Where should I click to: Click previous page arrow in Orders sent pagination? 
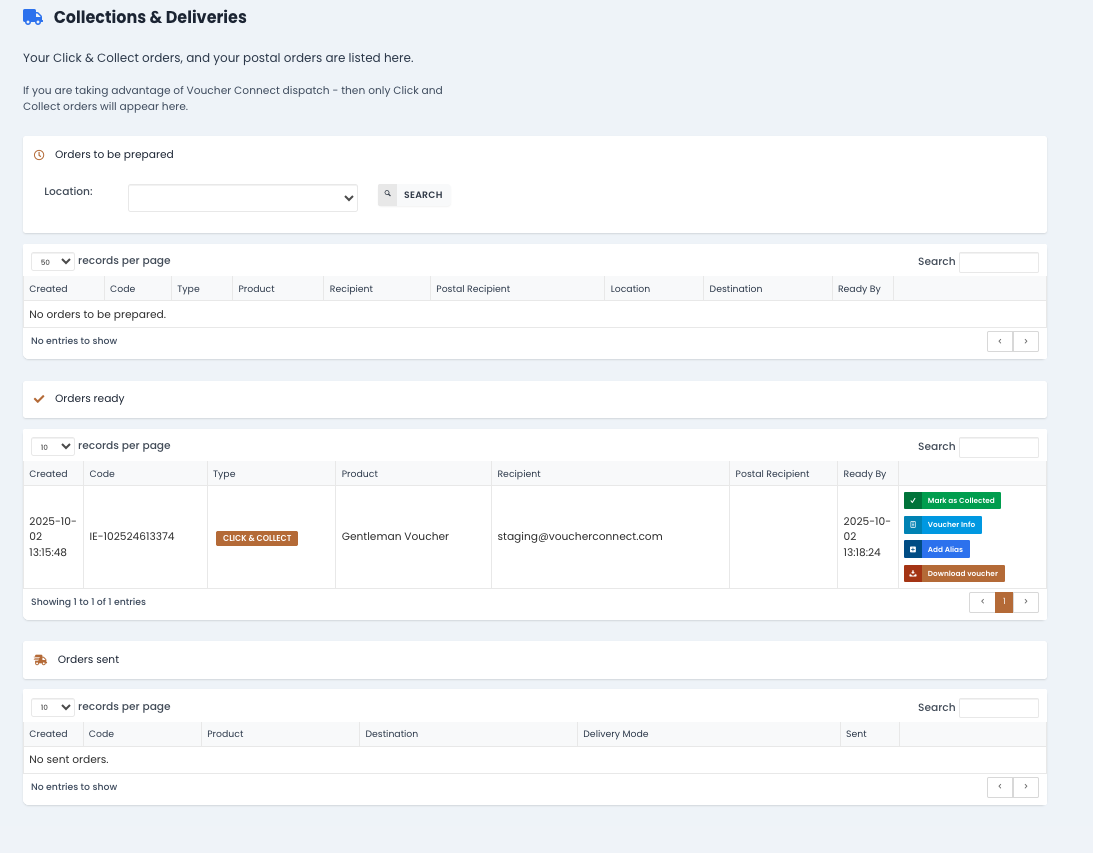coord(1000,788)
